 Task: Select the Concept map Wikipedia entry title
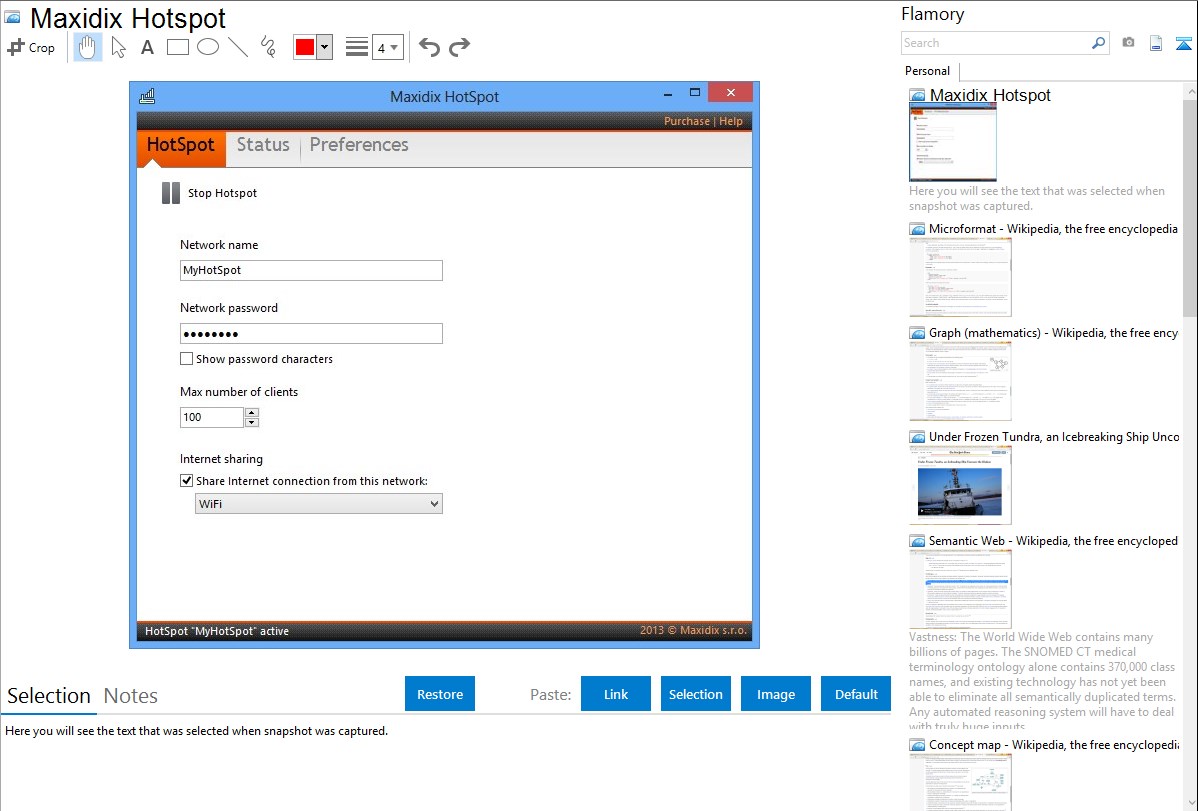1054,744
